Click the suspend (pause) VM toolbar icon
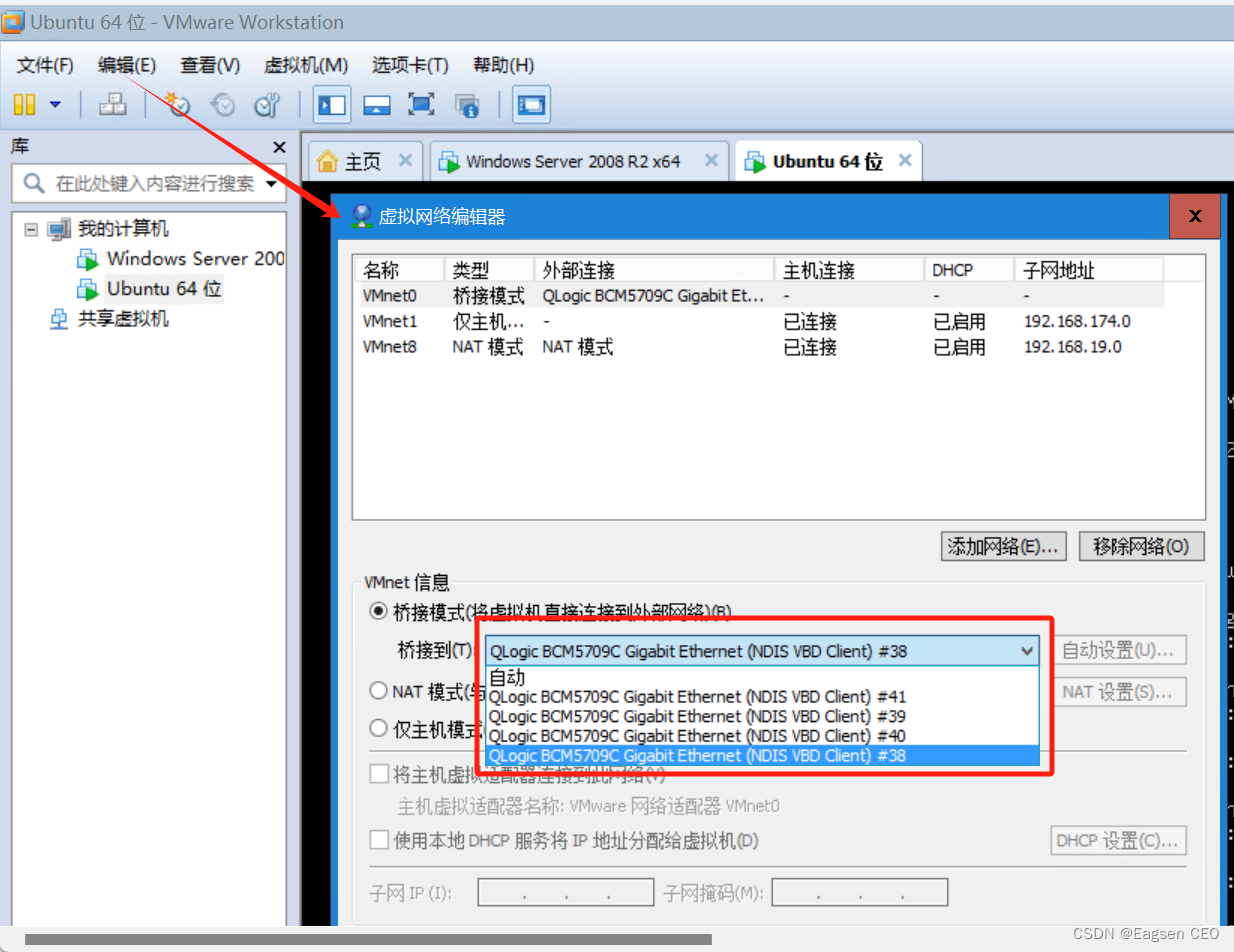Screen dimensions: 1234x952 tap(25, 104)
